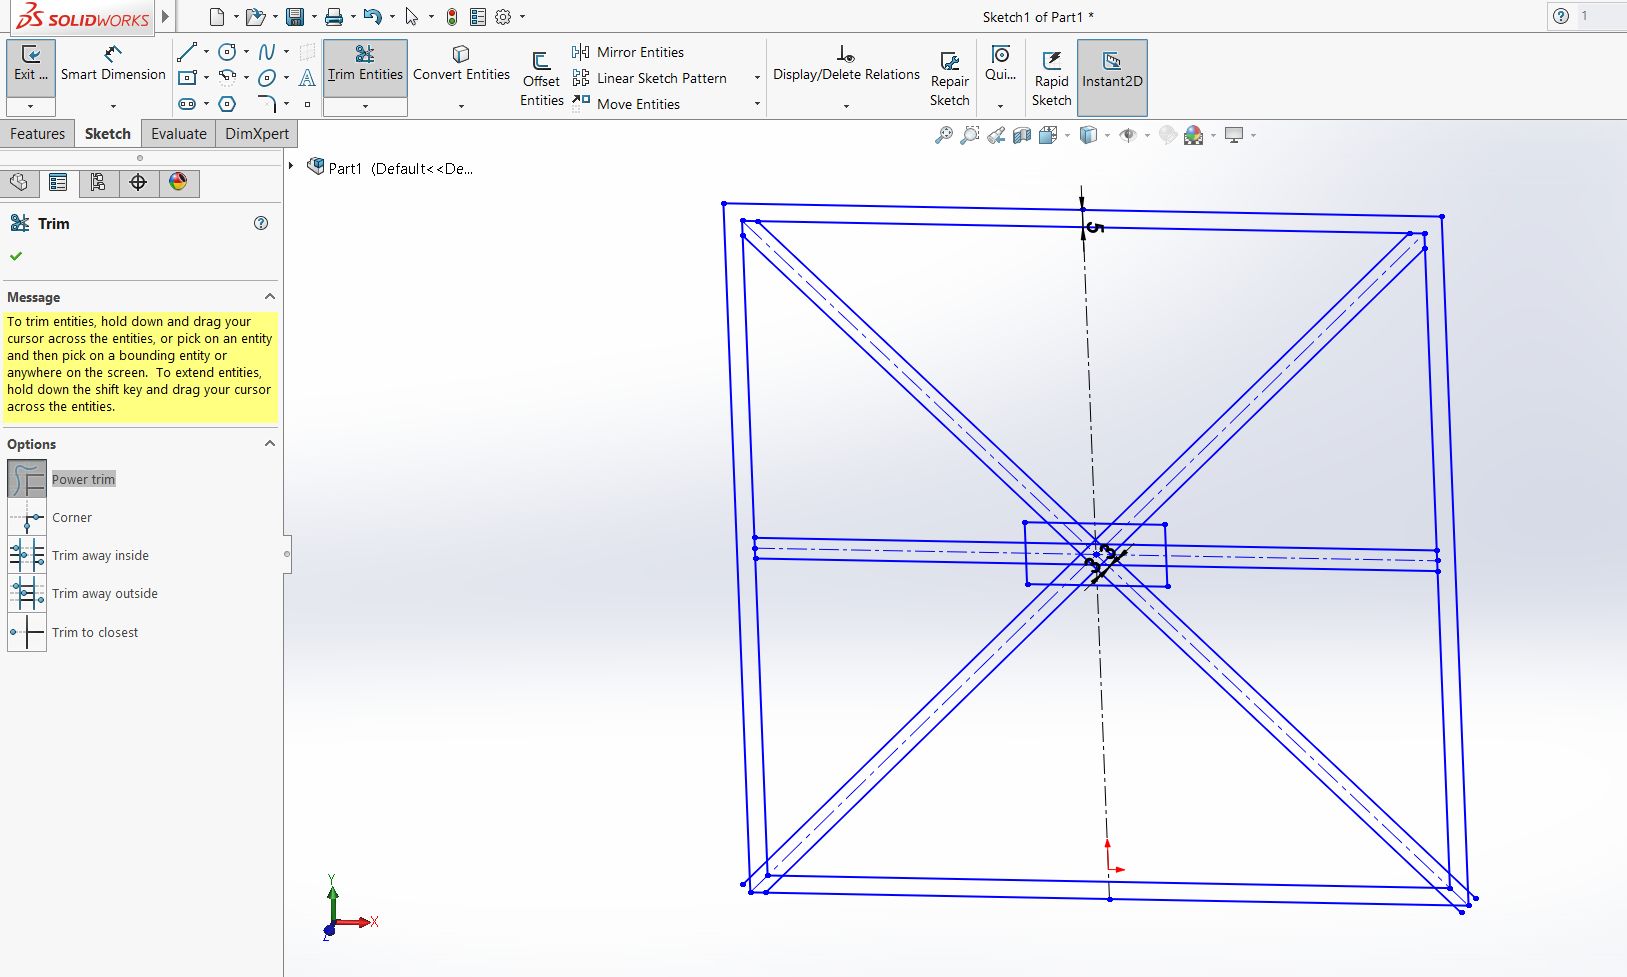Toggle Exit Sketch button
This screenshot has height=977, width=1627.
coord(31,67)
